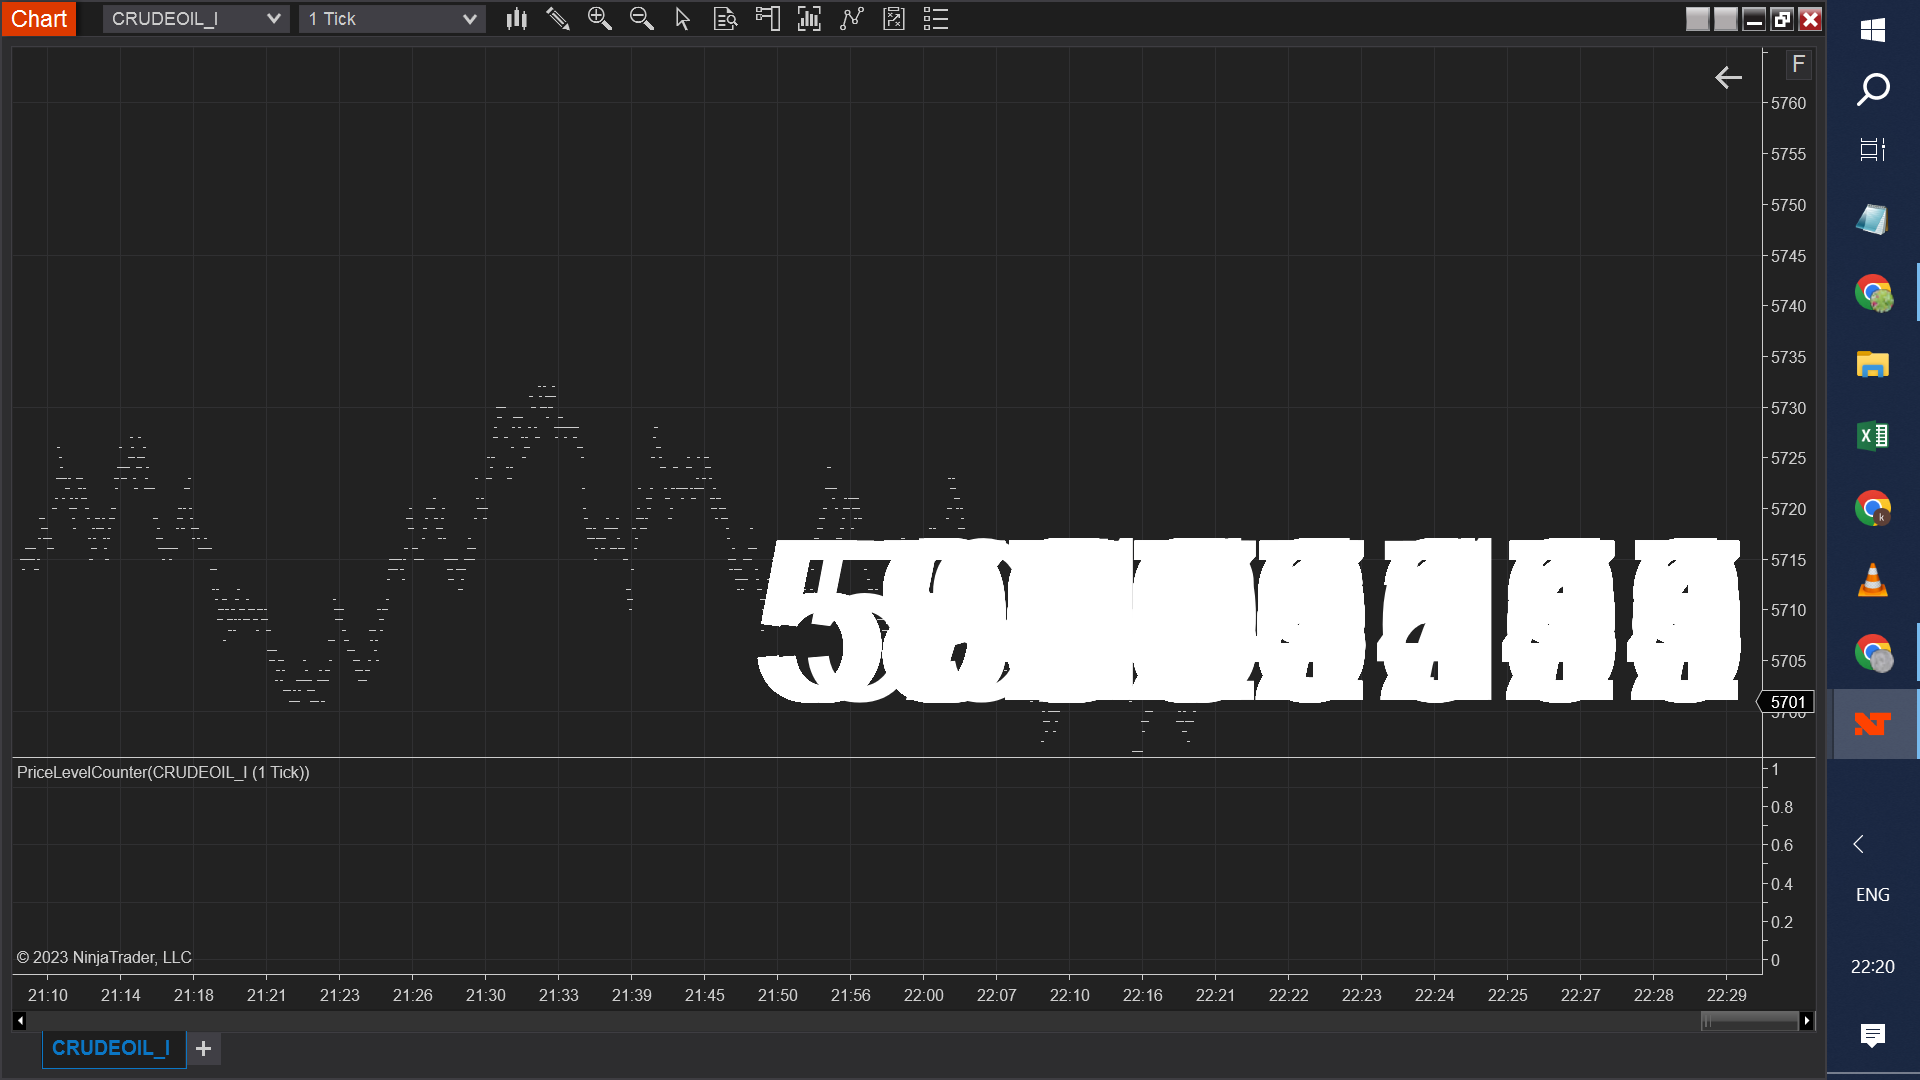Click the F fixed scale button
The width and height of the screenshot is (1920, 1080).
click(1798, 65)
